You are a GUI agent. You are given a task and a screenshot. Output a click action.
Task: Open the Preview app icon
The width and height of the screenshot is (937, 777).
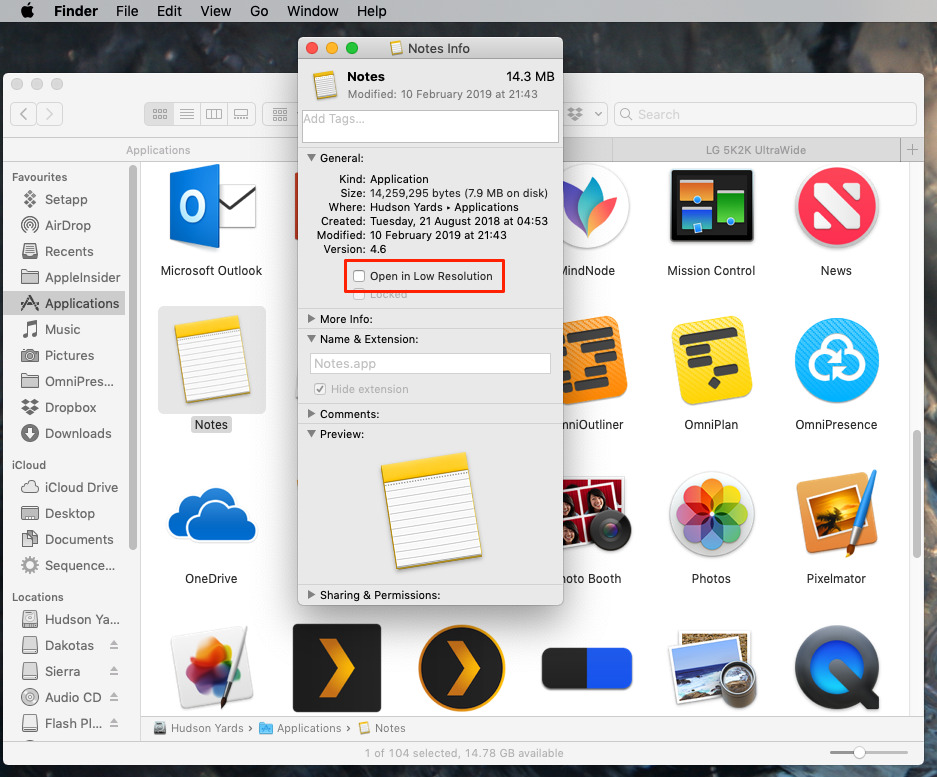[x=711, y=668]
